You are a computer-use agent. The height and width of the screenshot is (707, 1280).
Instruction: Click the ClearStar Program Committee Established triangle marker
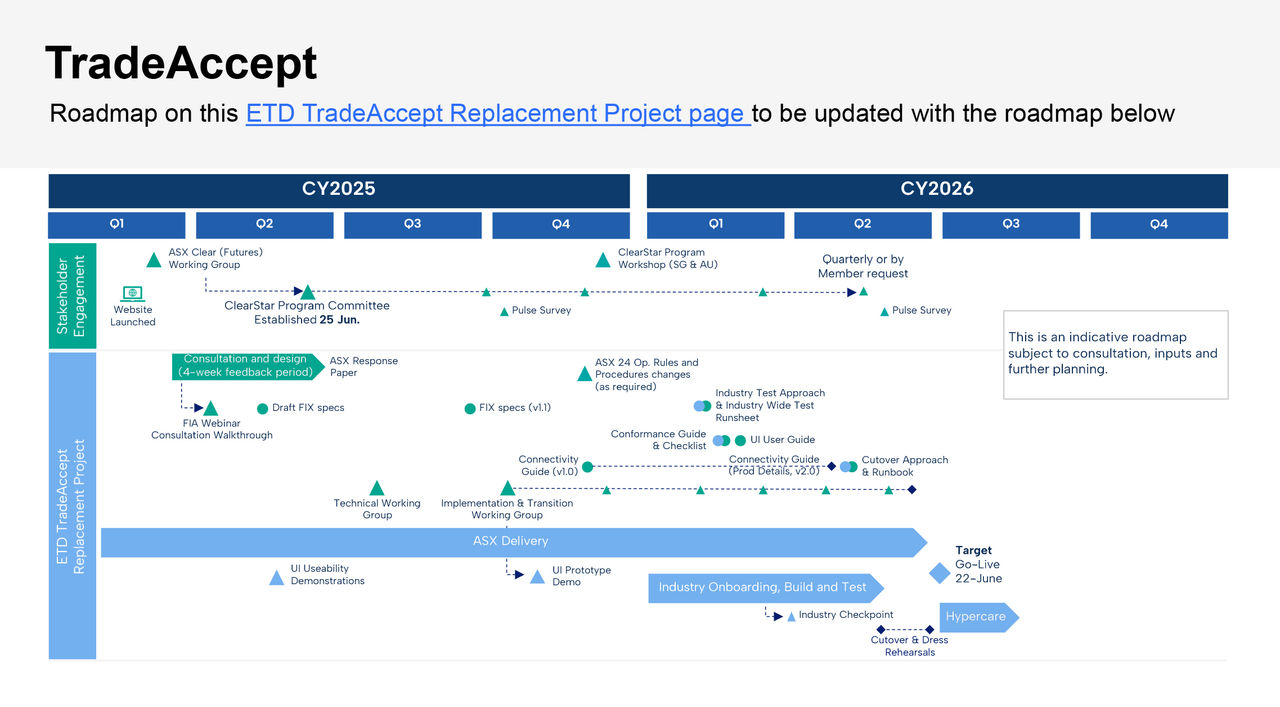pos(308,292)
